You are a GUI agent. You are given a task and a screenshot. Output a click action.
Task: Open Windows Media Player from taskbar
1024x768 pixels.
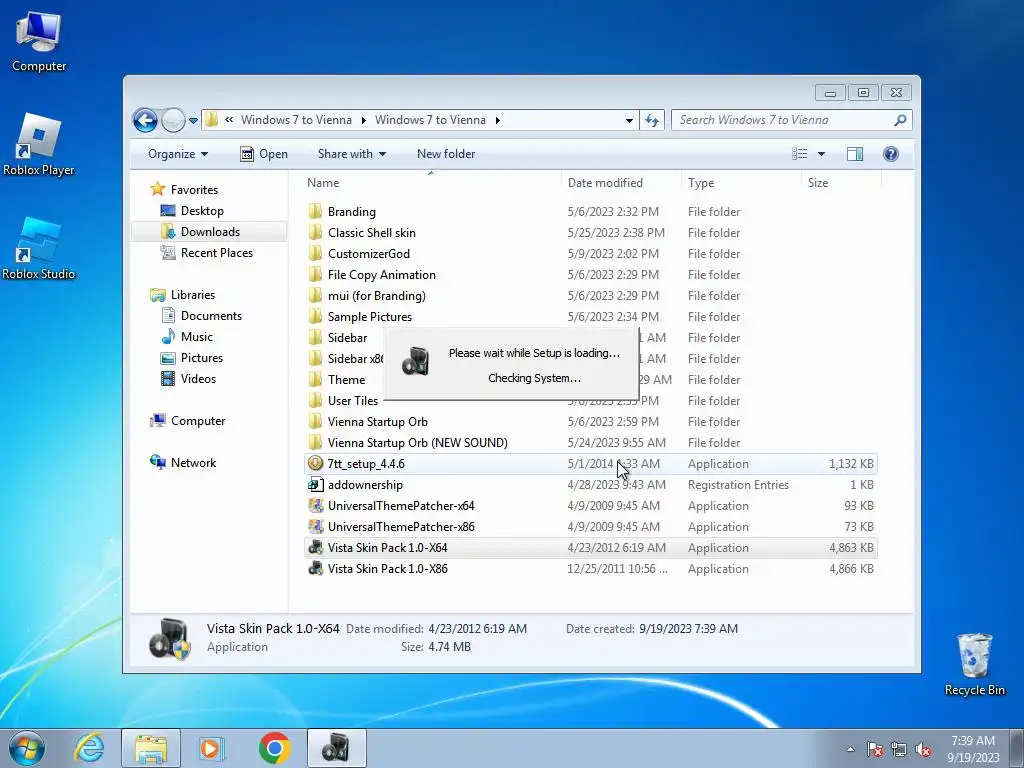(x=211, y=748)
